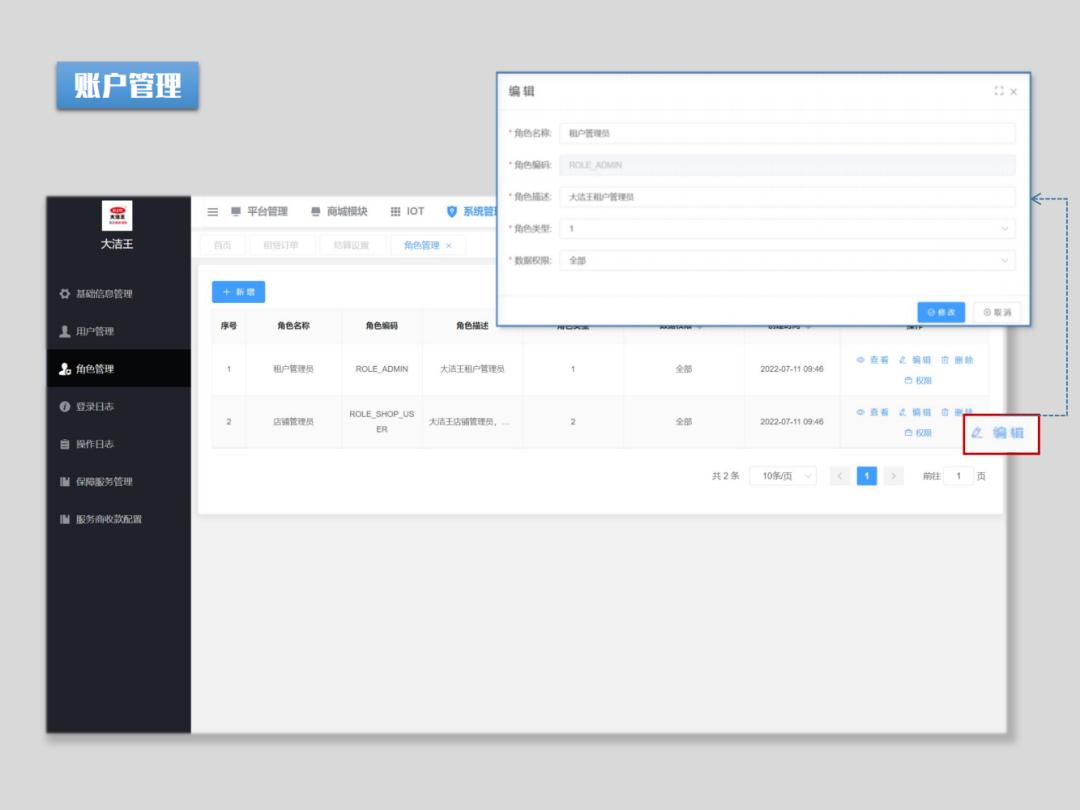Click the 新增 button to add a role
This screenshot has height=810, width=1080.
click(237, 291)
